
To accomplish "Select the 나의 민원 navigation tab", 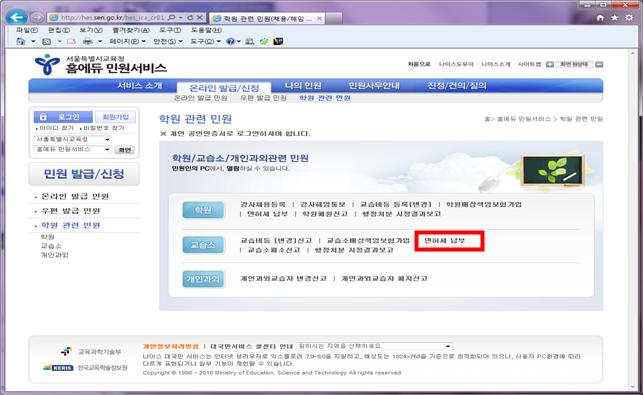I will (x=303, y=86).
